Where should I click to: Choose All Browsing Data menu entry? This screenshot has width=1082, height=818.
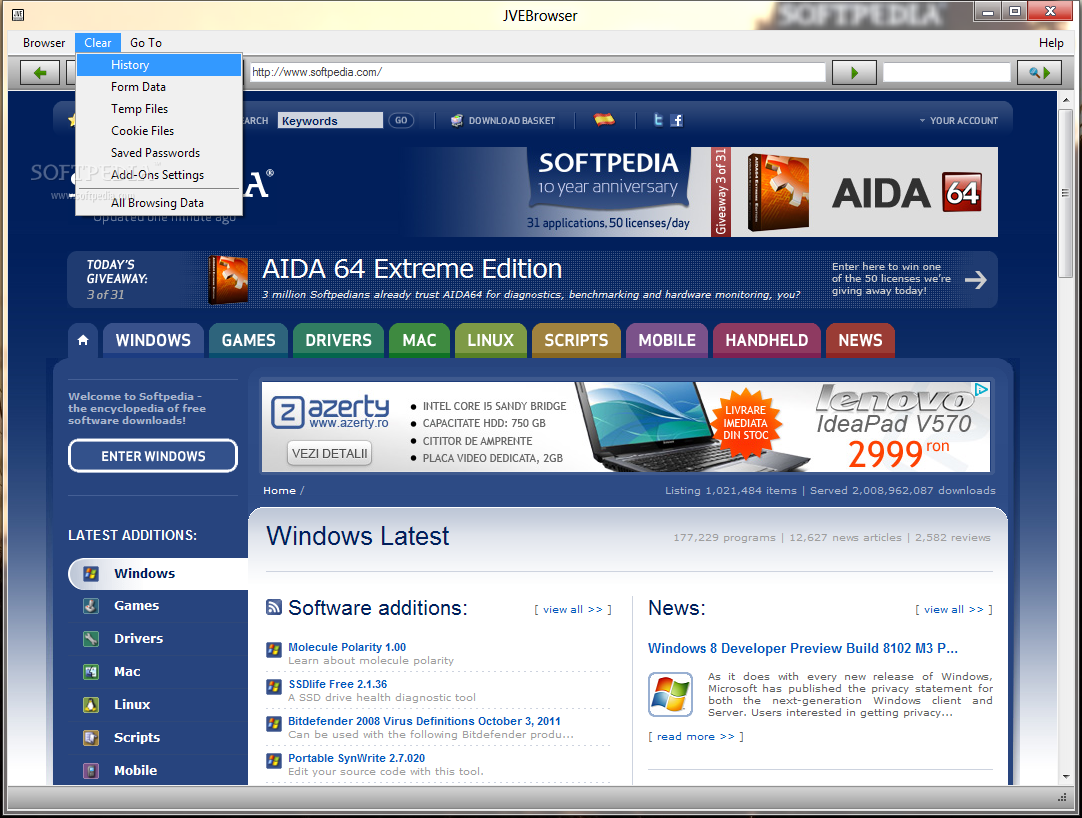click(x=159, y=203)
